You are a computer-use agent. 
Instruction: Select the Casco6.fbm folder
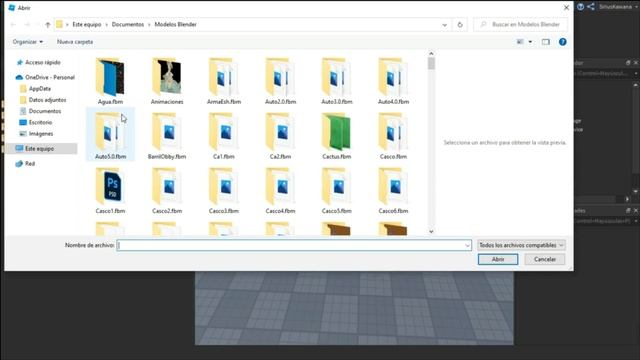click(393, 190)
